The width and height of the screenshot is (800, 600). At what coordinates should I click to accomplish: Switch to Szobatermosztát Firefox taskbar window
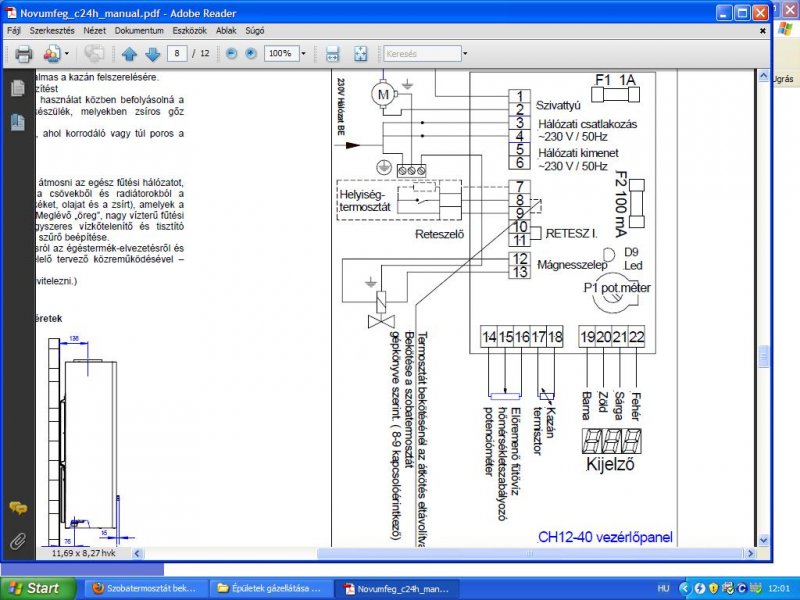(145, 589)
